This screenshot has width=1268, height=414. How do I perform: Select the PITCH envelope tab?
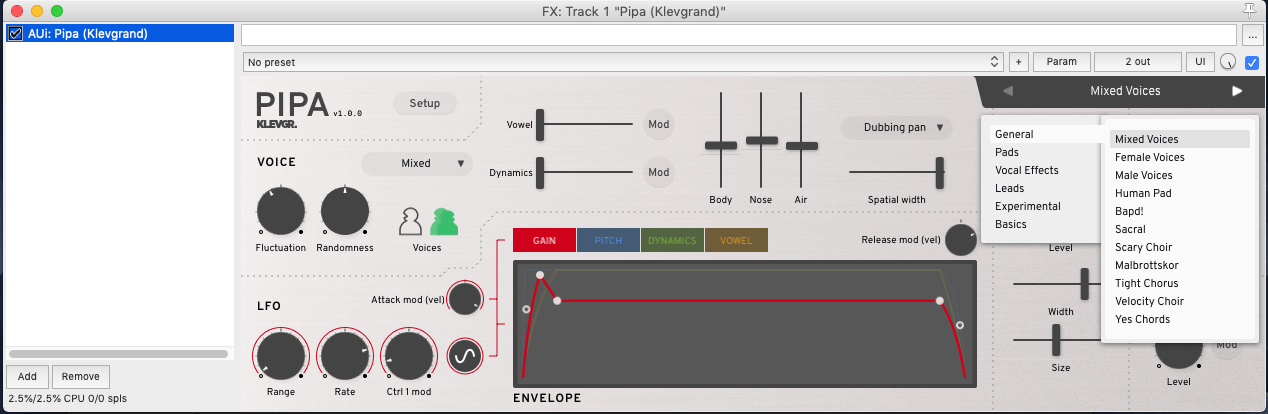(x=608, y=240)
